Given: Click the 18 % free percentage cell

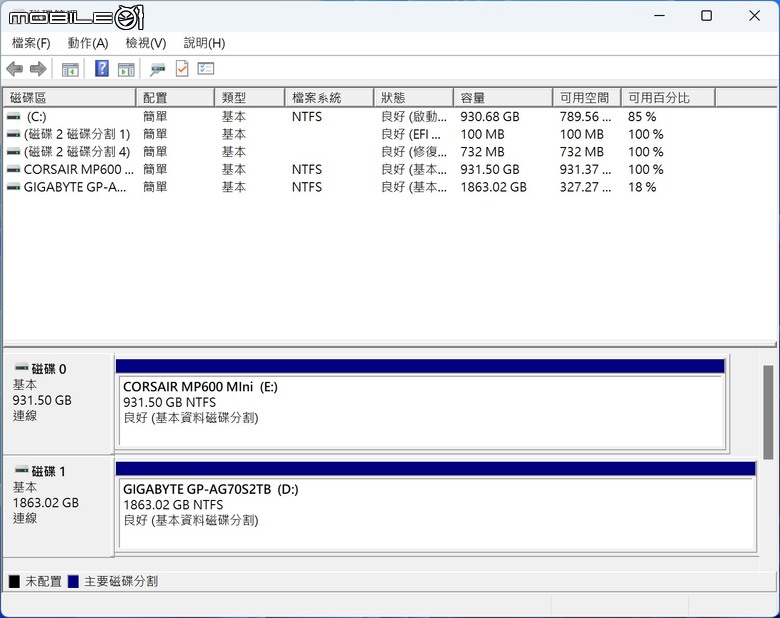Looking at the screenshot, I should pos(642,187).
